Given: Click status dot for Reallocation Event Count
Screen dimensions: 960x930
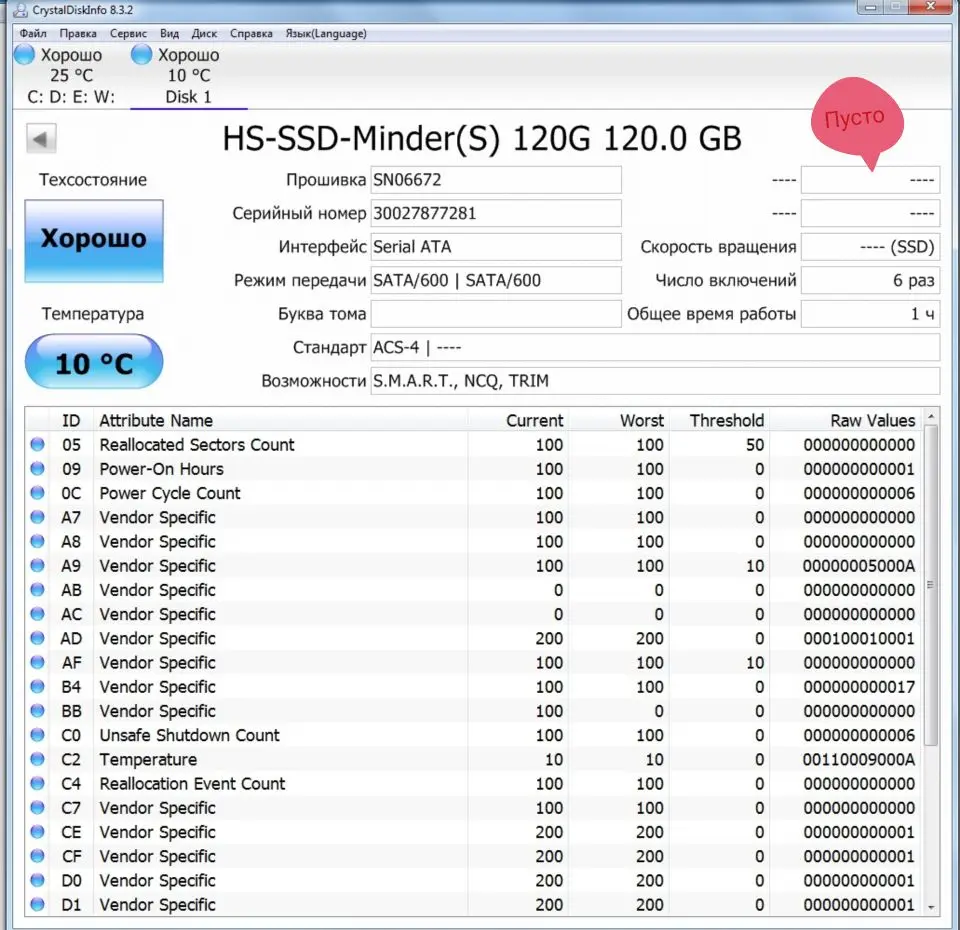Looking at the screenshot, I should click(x=37, y=783).
